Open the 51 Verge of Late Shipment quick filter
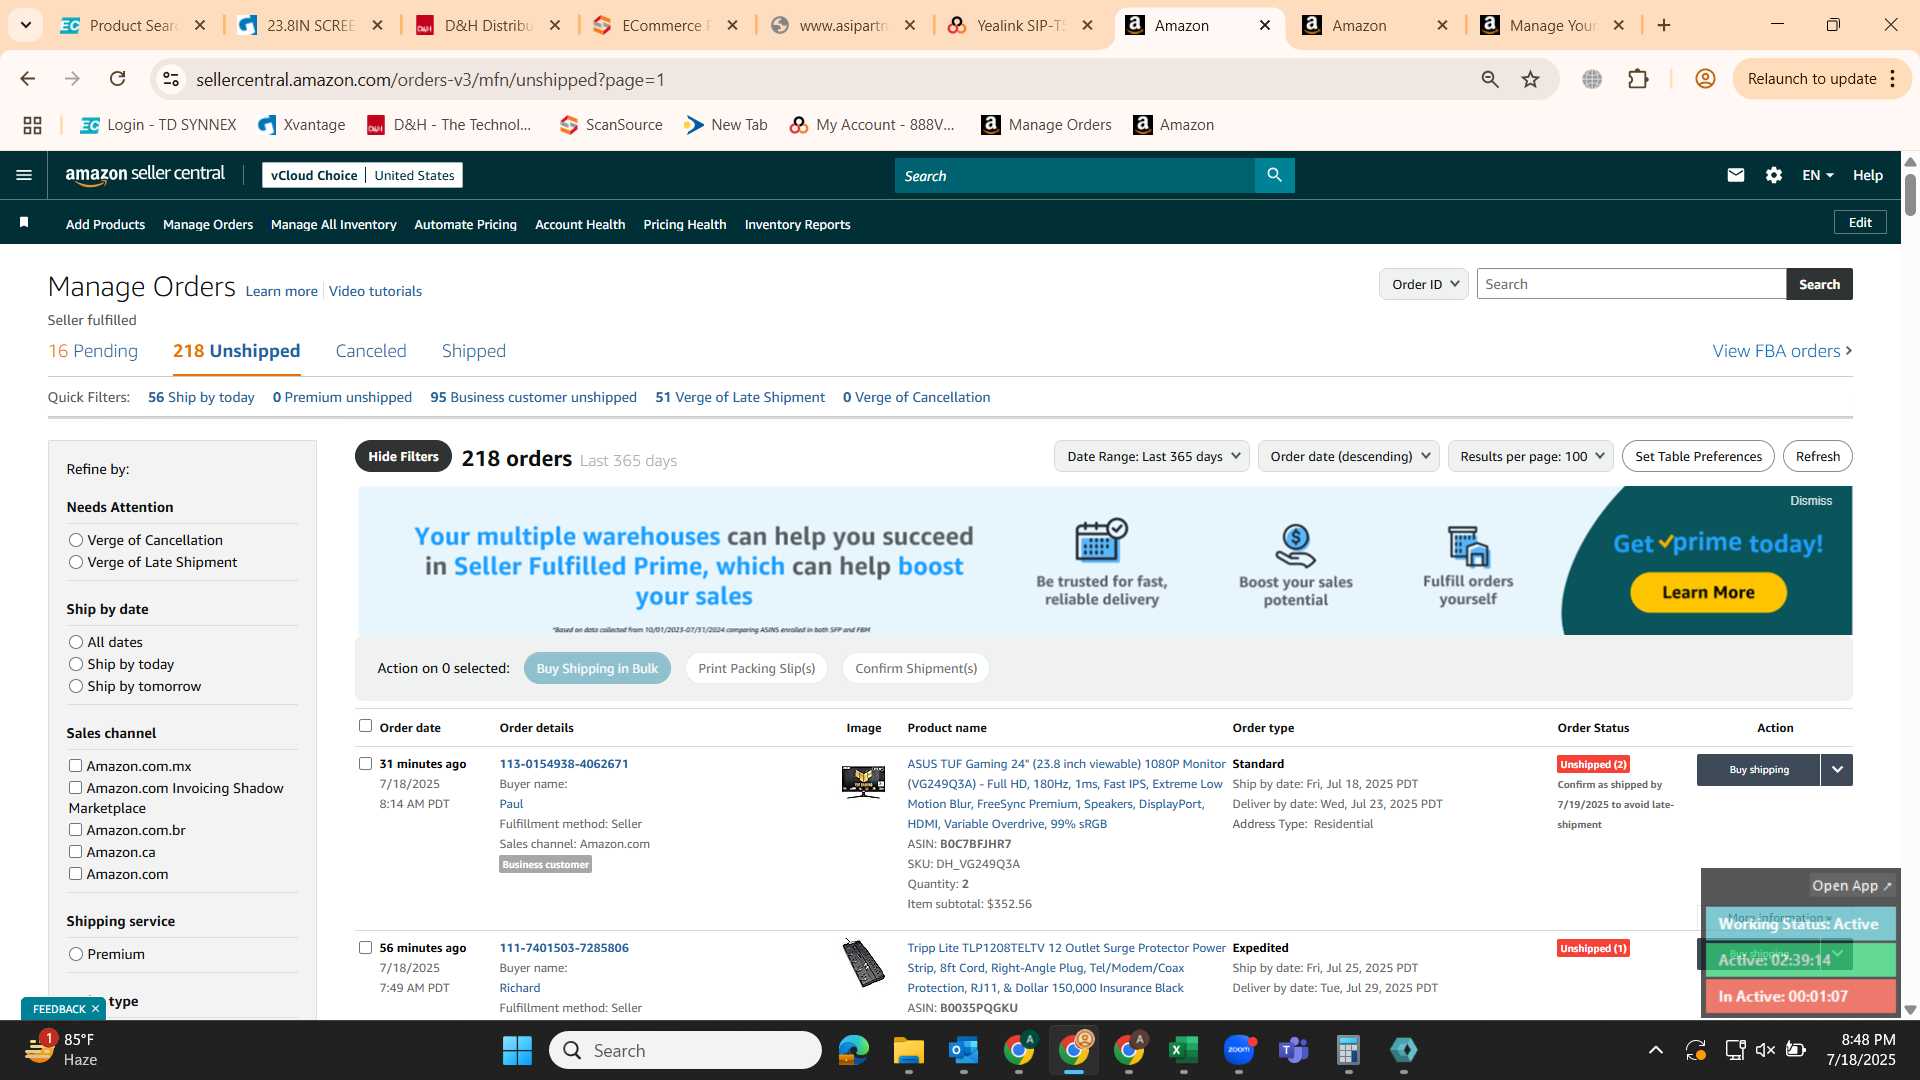This screenshot has height=1080, width=1920. (x=739, y=397)
